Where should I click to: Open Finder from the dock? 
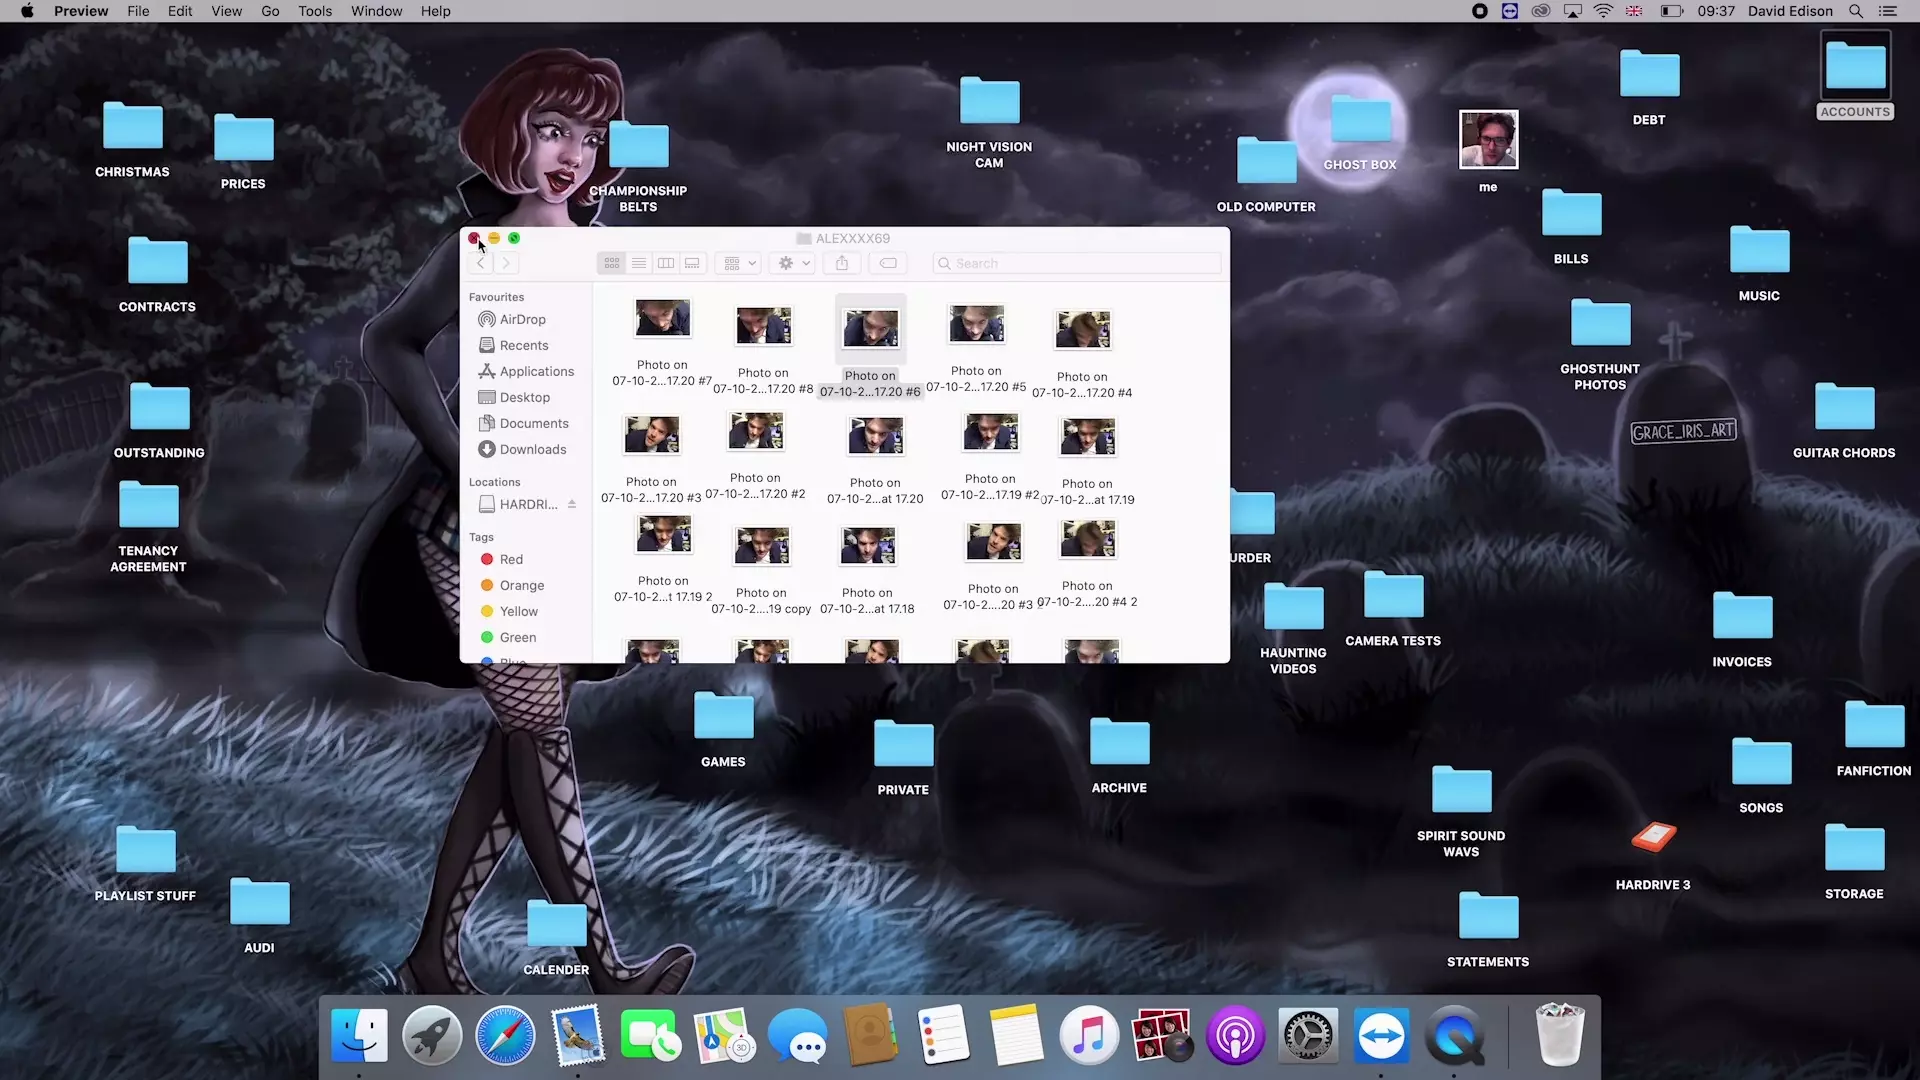click(359, 1035)
